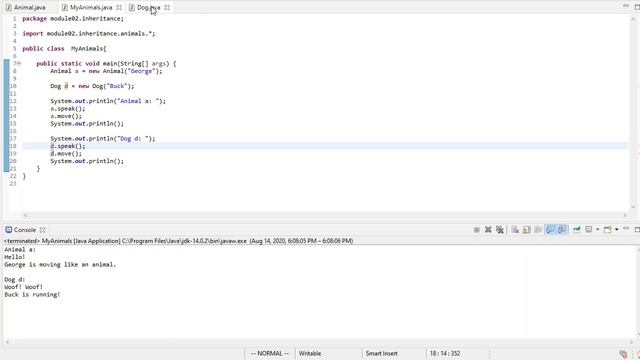
Task: Click the Terminate button in the Console toolbar
Action: (476, 230)
